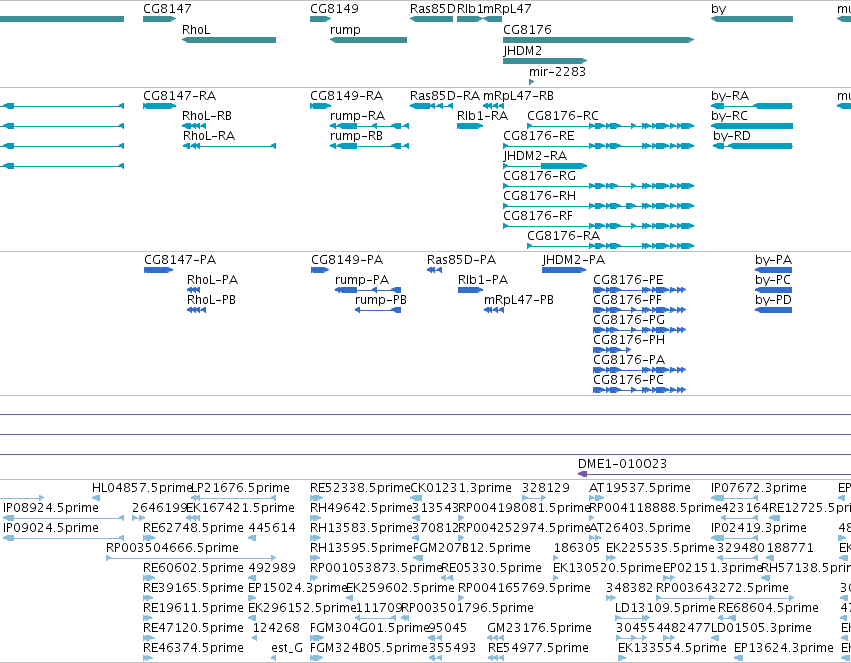Click transcript by-RD
851x663 pixels.
[732, 136]
